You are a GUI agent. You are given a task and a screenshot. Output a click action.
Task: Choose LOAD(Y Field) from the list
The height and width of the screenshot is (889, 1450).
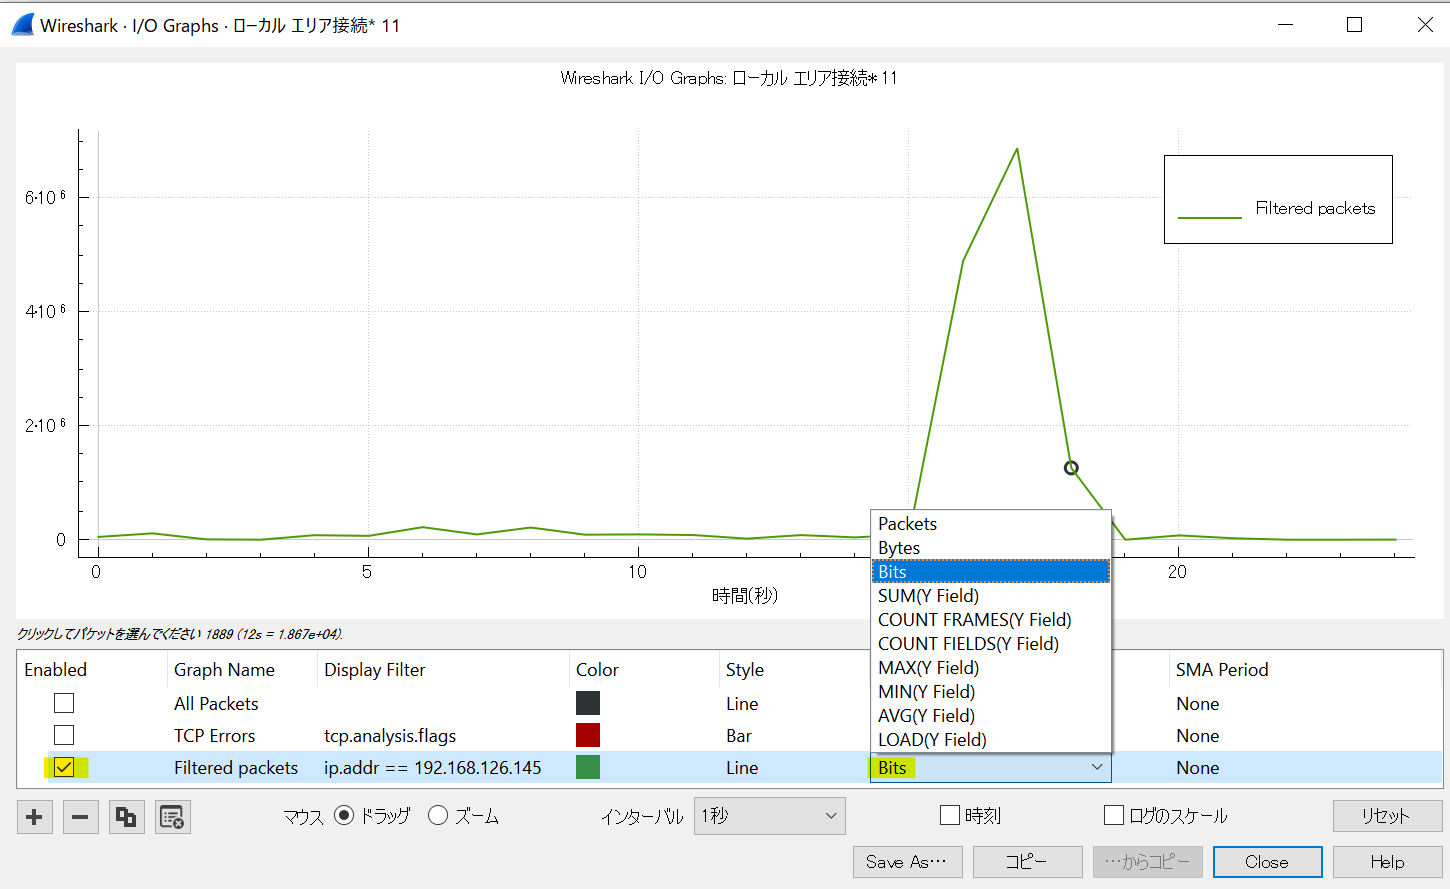coord(990,740)
